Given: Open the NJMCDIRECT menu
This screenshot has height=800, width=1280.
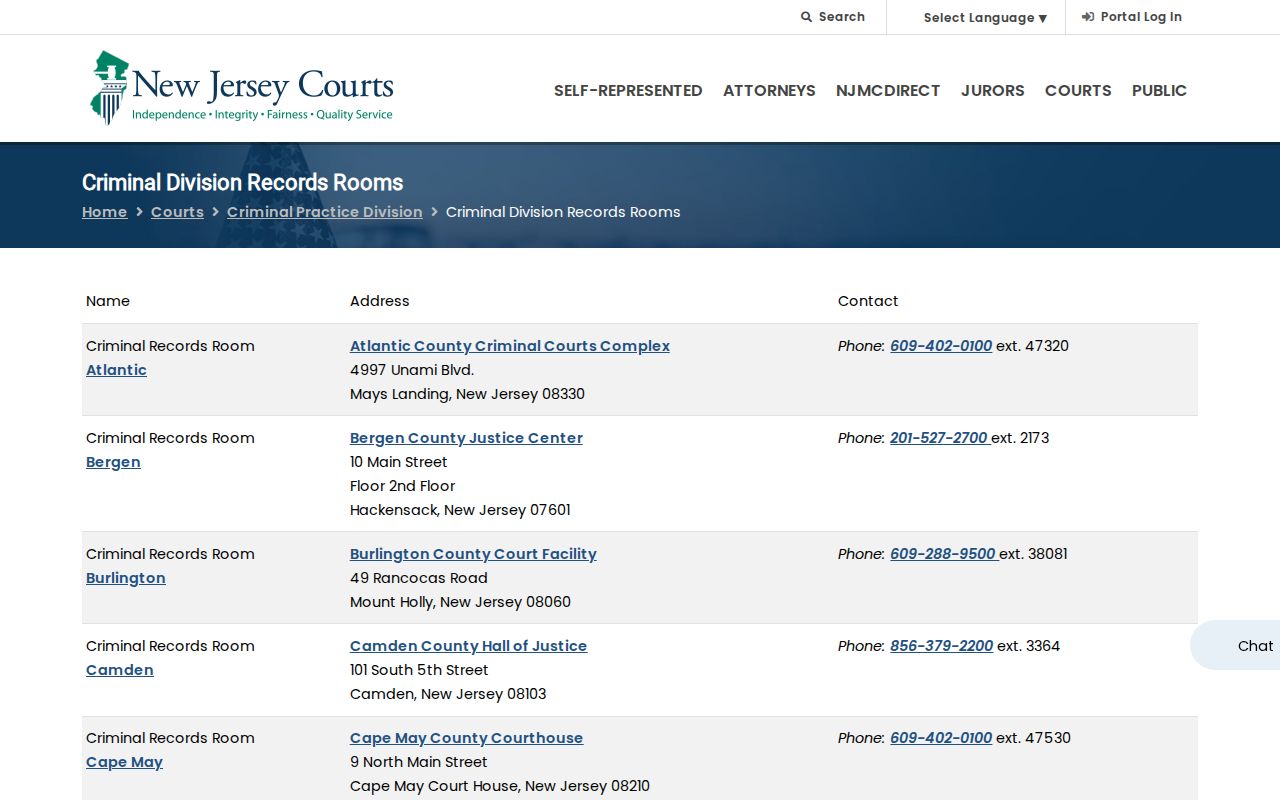Looking at the screenshot, I should pyautogui.click(x=888, y=90).
